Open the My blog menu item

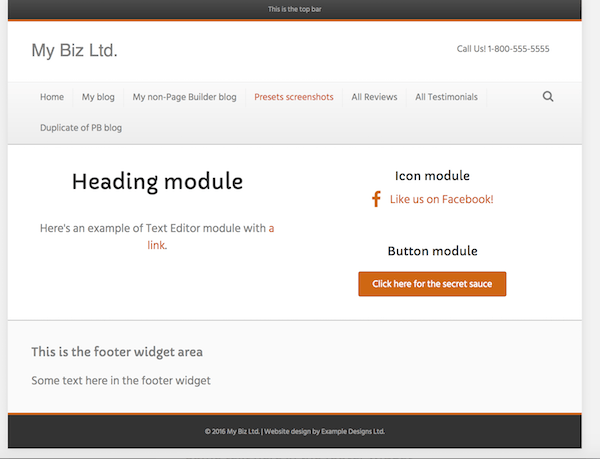point(98,97)
